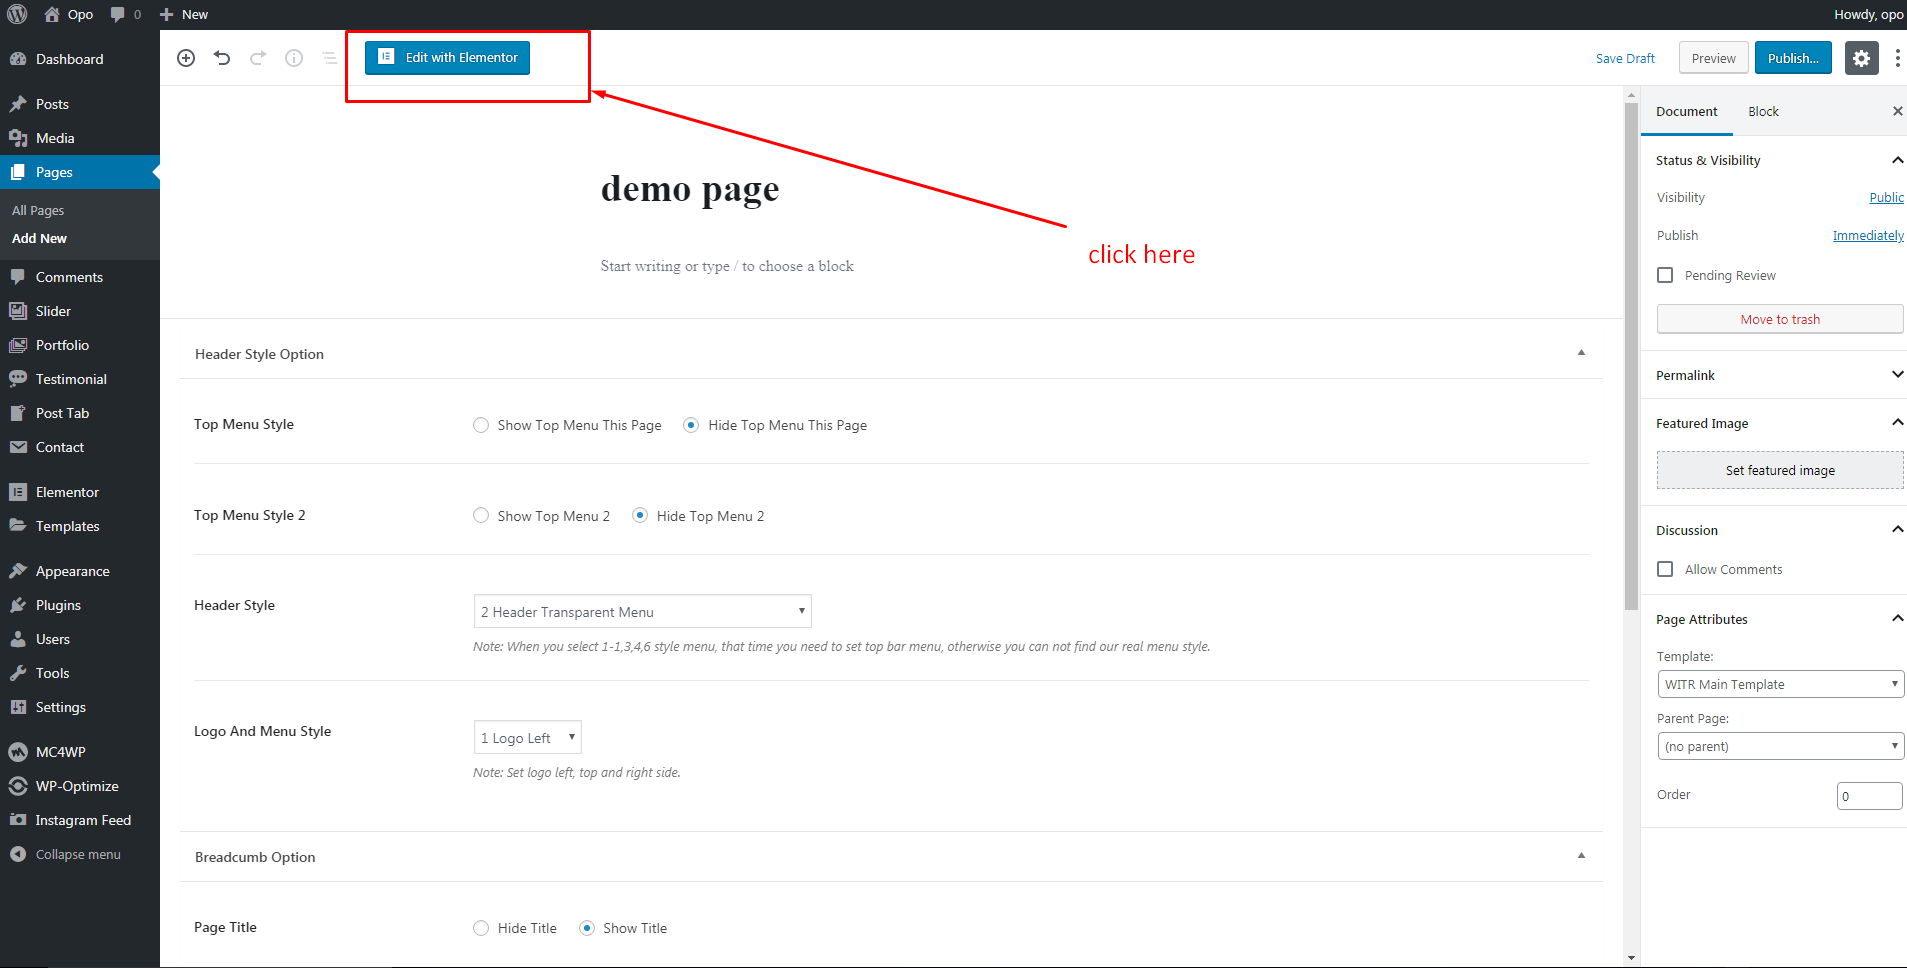Open Settings in the admin sidebar
This screenshot has height=968, width=1907.
[x=80, y=707]
